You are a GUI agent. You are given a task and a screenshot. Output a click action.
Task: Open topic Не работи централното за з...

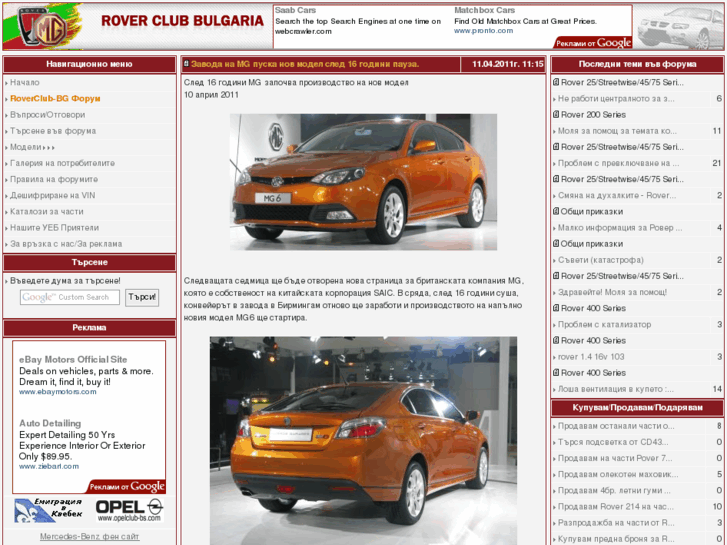616,99
